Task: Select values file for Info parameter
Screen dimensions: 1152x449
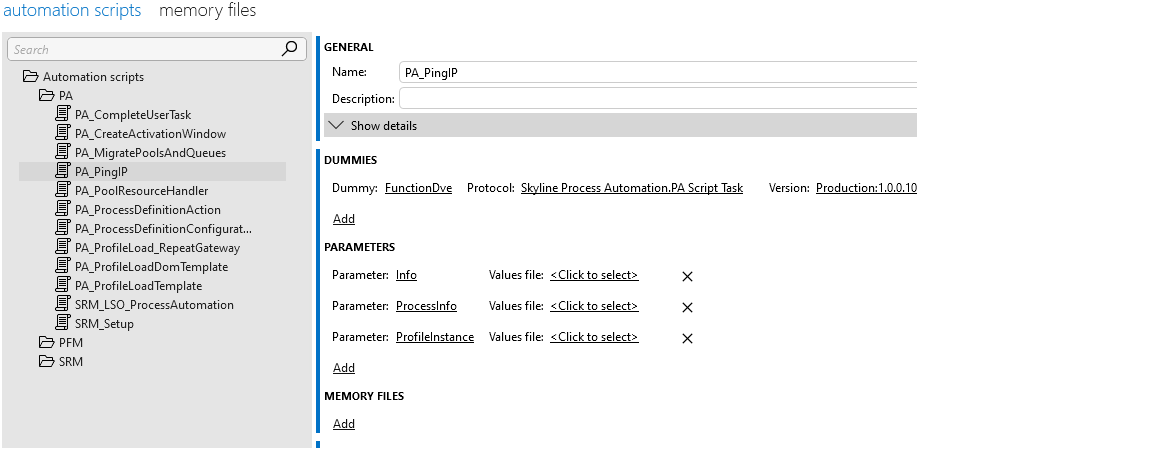Action: coord(594,275)
